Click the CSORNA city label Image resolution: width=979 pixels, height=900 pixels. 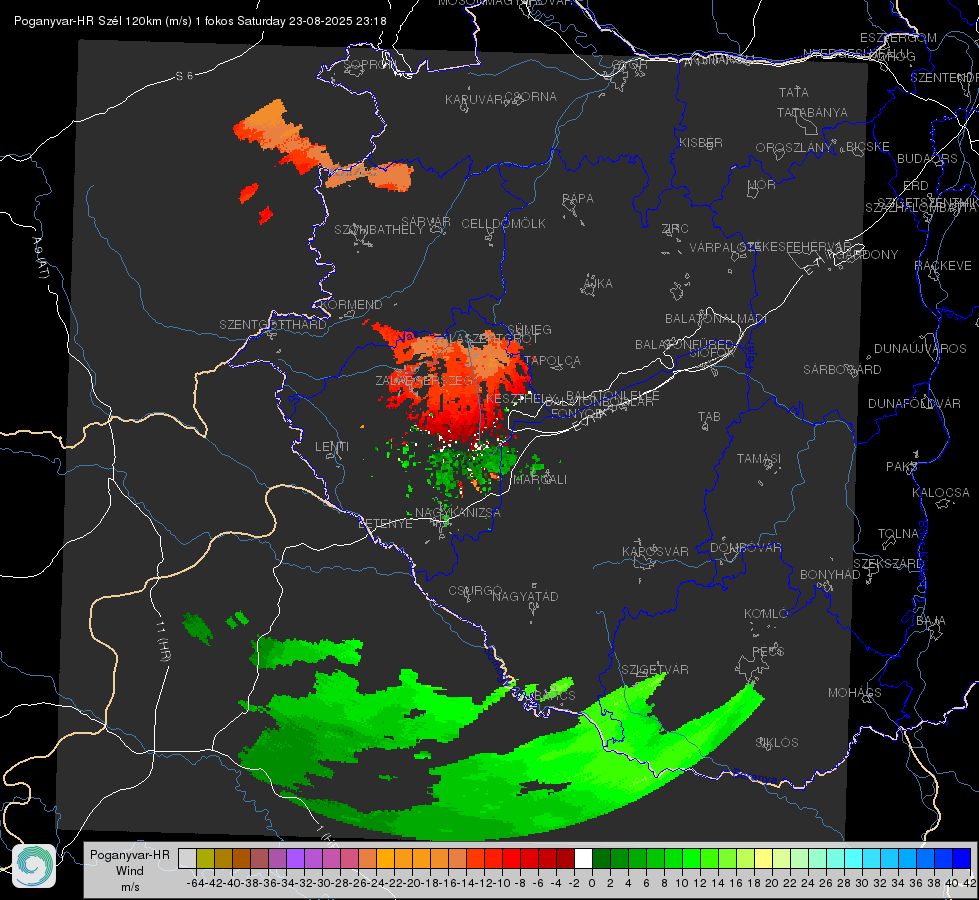point(531,97)
